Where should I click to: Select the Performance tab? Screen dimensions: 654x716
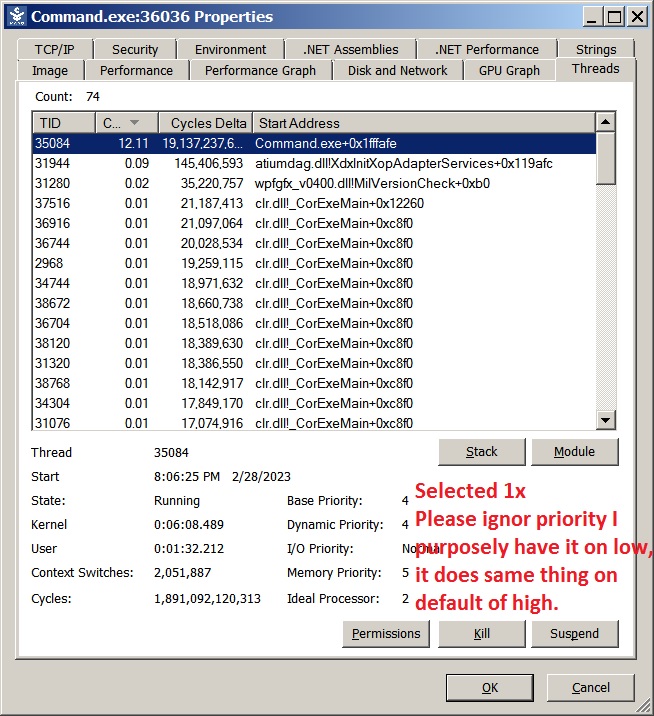point(136,70)
